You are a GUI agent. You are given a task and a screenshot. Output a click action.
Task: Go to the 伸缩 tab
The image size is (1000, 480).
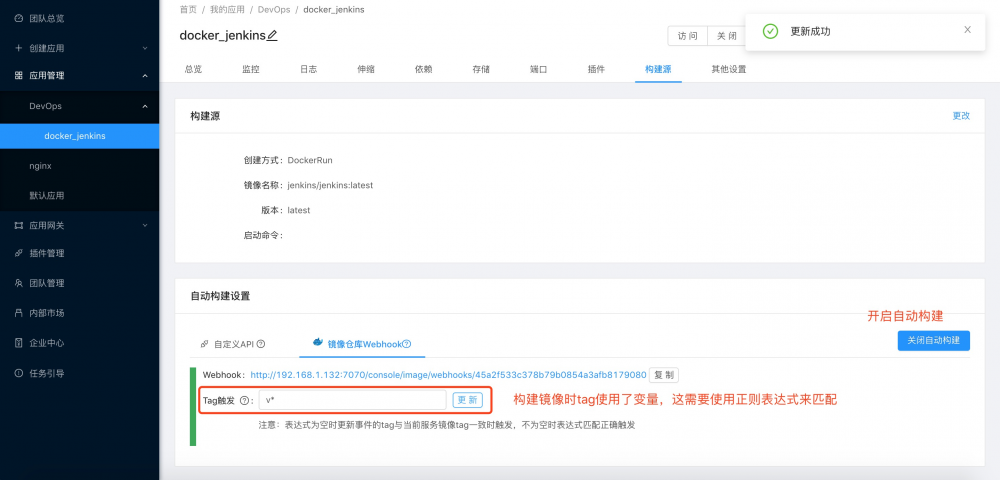(366, 69)
